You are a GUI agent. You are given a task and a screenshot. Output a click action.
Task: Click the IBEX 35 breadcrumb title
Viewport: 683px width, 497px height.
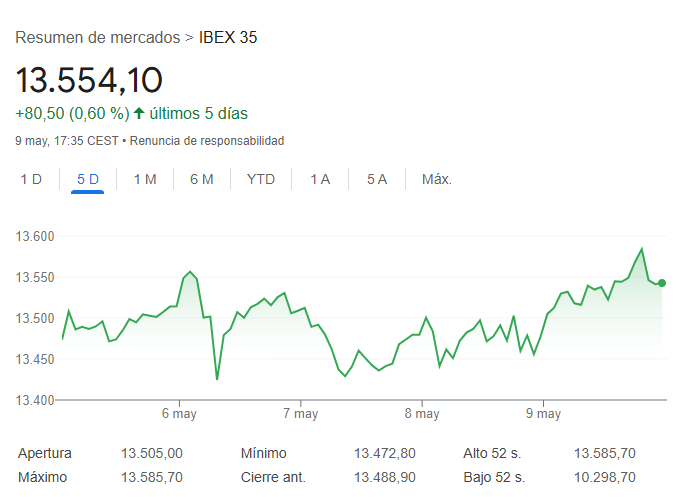coord(229,37)
